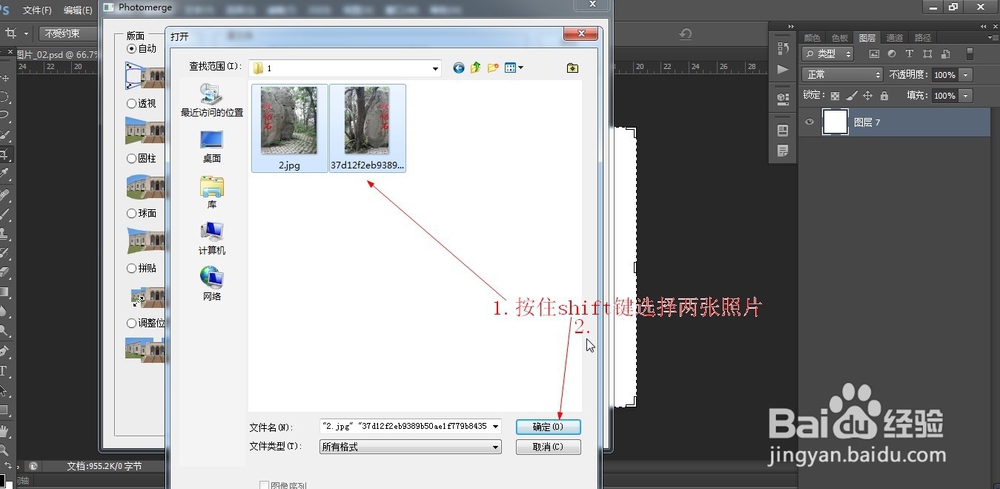The height and width of the screenshot is (489, 1000).
Task: Lock layer position icon
Action: pos(867,96)
